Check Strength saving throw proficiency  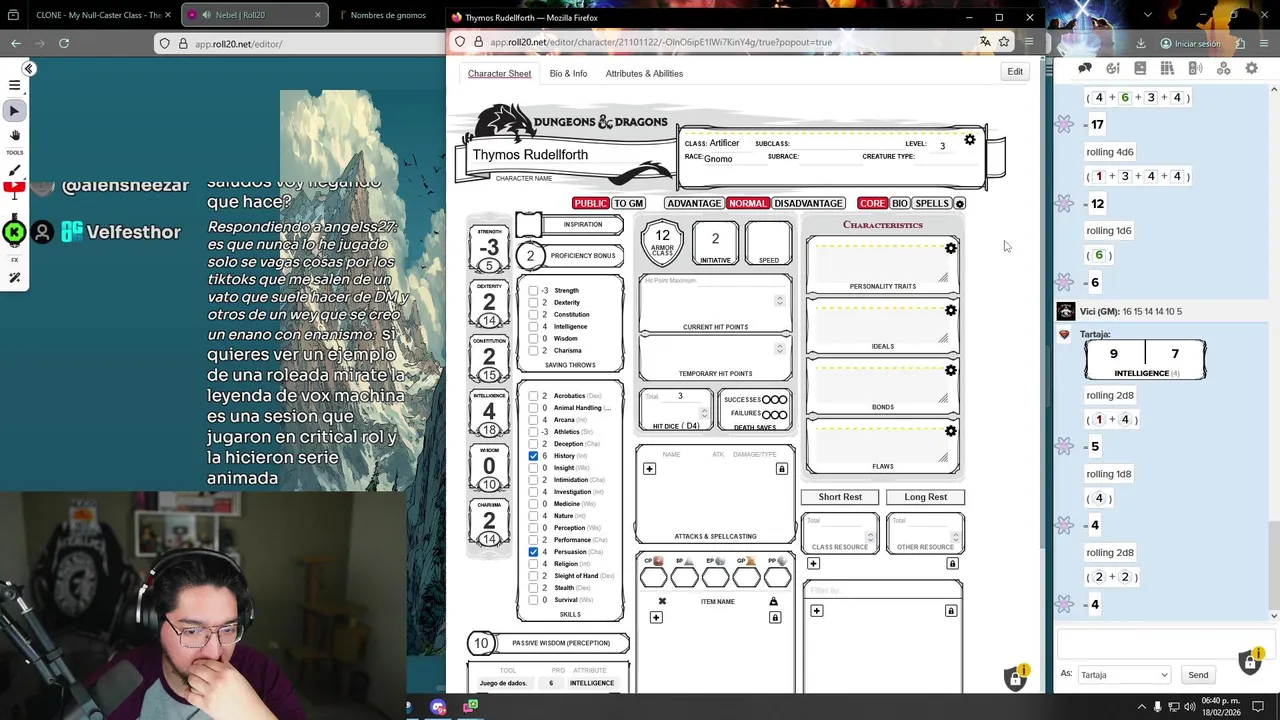click(x=533, y=291)
